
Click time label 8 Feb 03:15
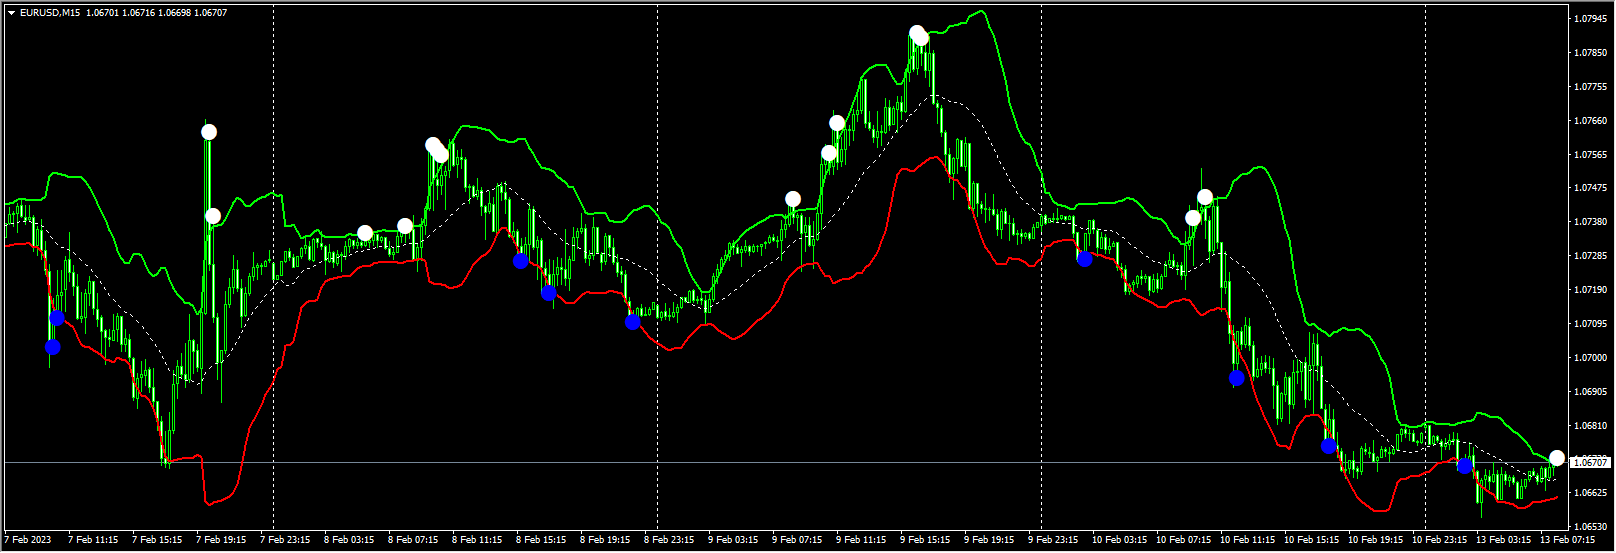click(349, 540)
